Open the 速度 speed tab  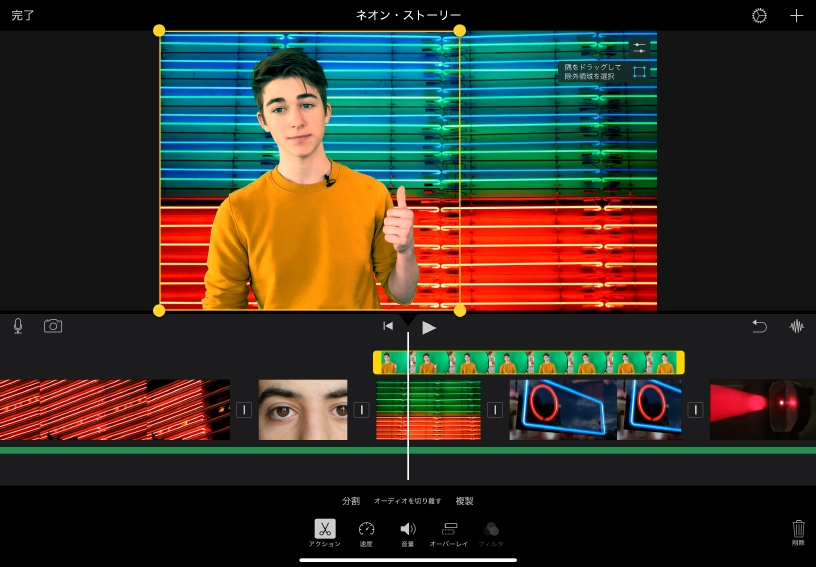coord(366,531)
